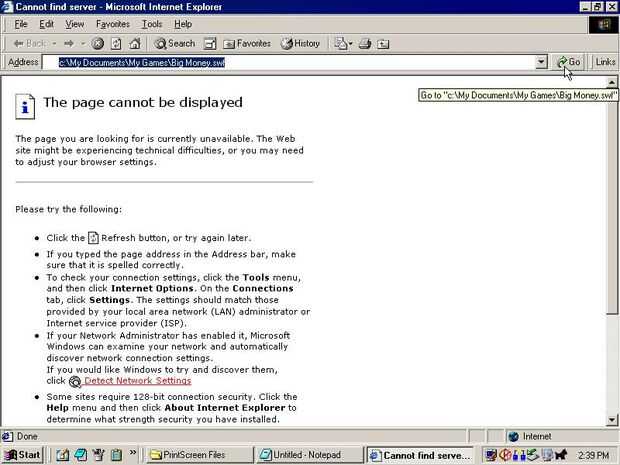The width and height of the screenshot is (620, 465).
Task: Switch to Untitled - Notepad taskbar button
Action: pyautogui.click(x=310, y=455)
